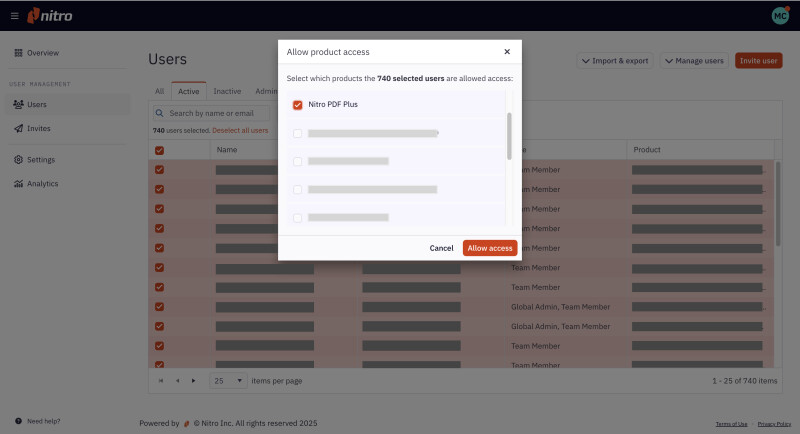800x434 pixels.
Task: Toggle the select-all checkbox in table header
Action: 159,150
